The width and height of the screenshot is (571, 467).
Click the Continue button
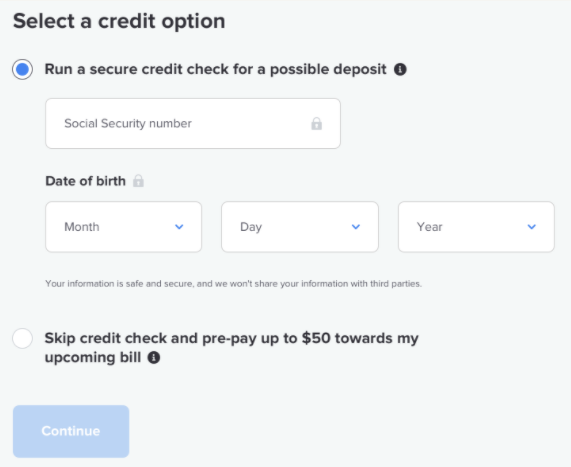pos(71,431)
